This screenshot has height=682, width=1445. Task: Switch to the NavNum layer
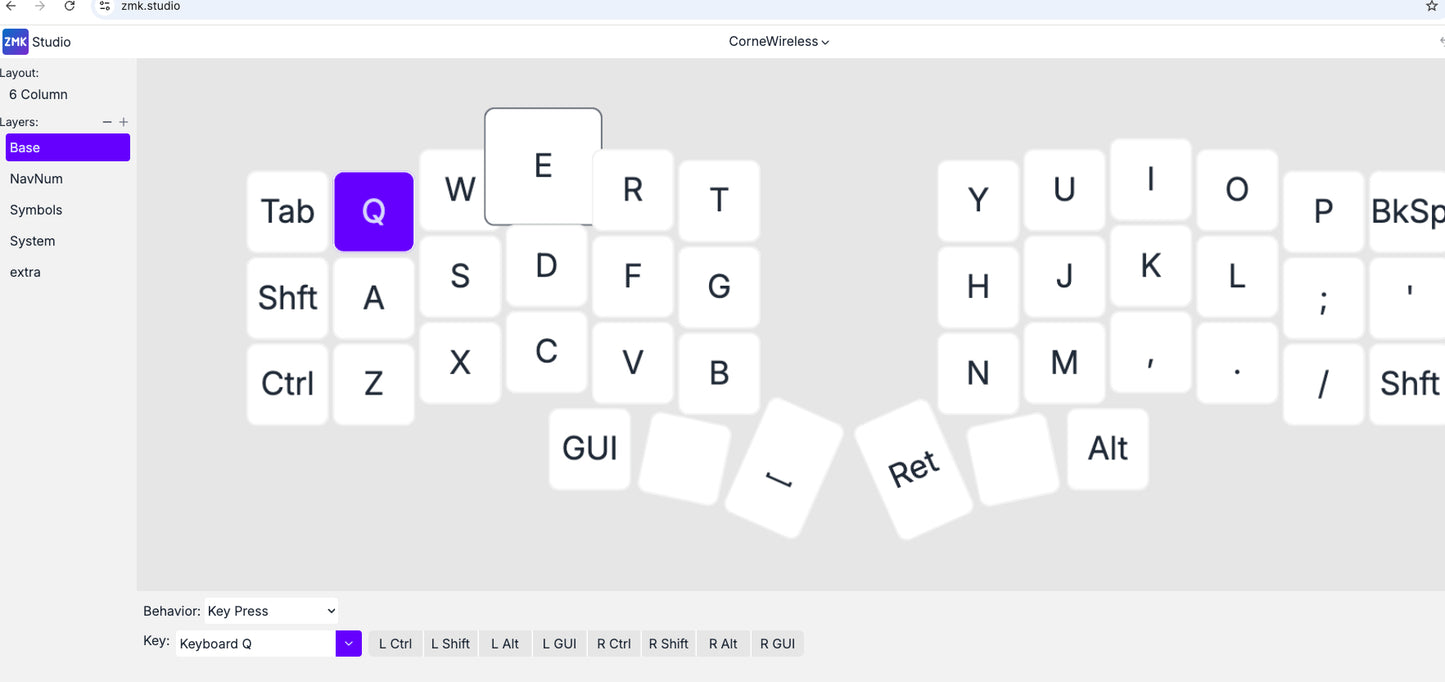(36, 178)
